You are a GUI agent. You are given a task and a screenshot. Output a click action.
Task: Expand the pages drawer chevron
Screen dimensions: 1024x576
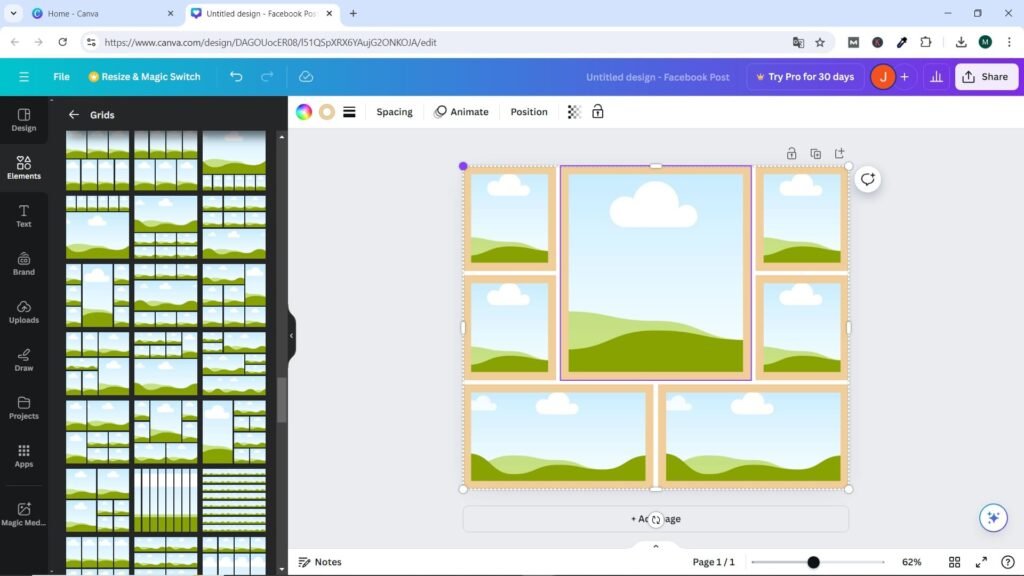pos(656,546)
